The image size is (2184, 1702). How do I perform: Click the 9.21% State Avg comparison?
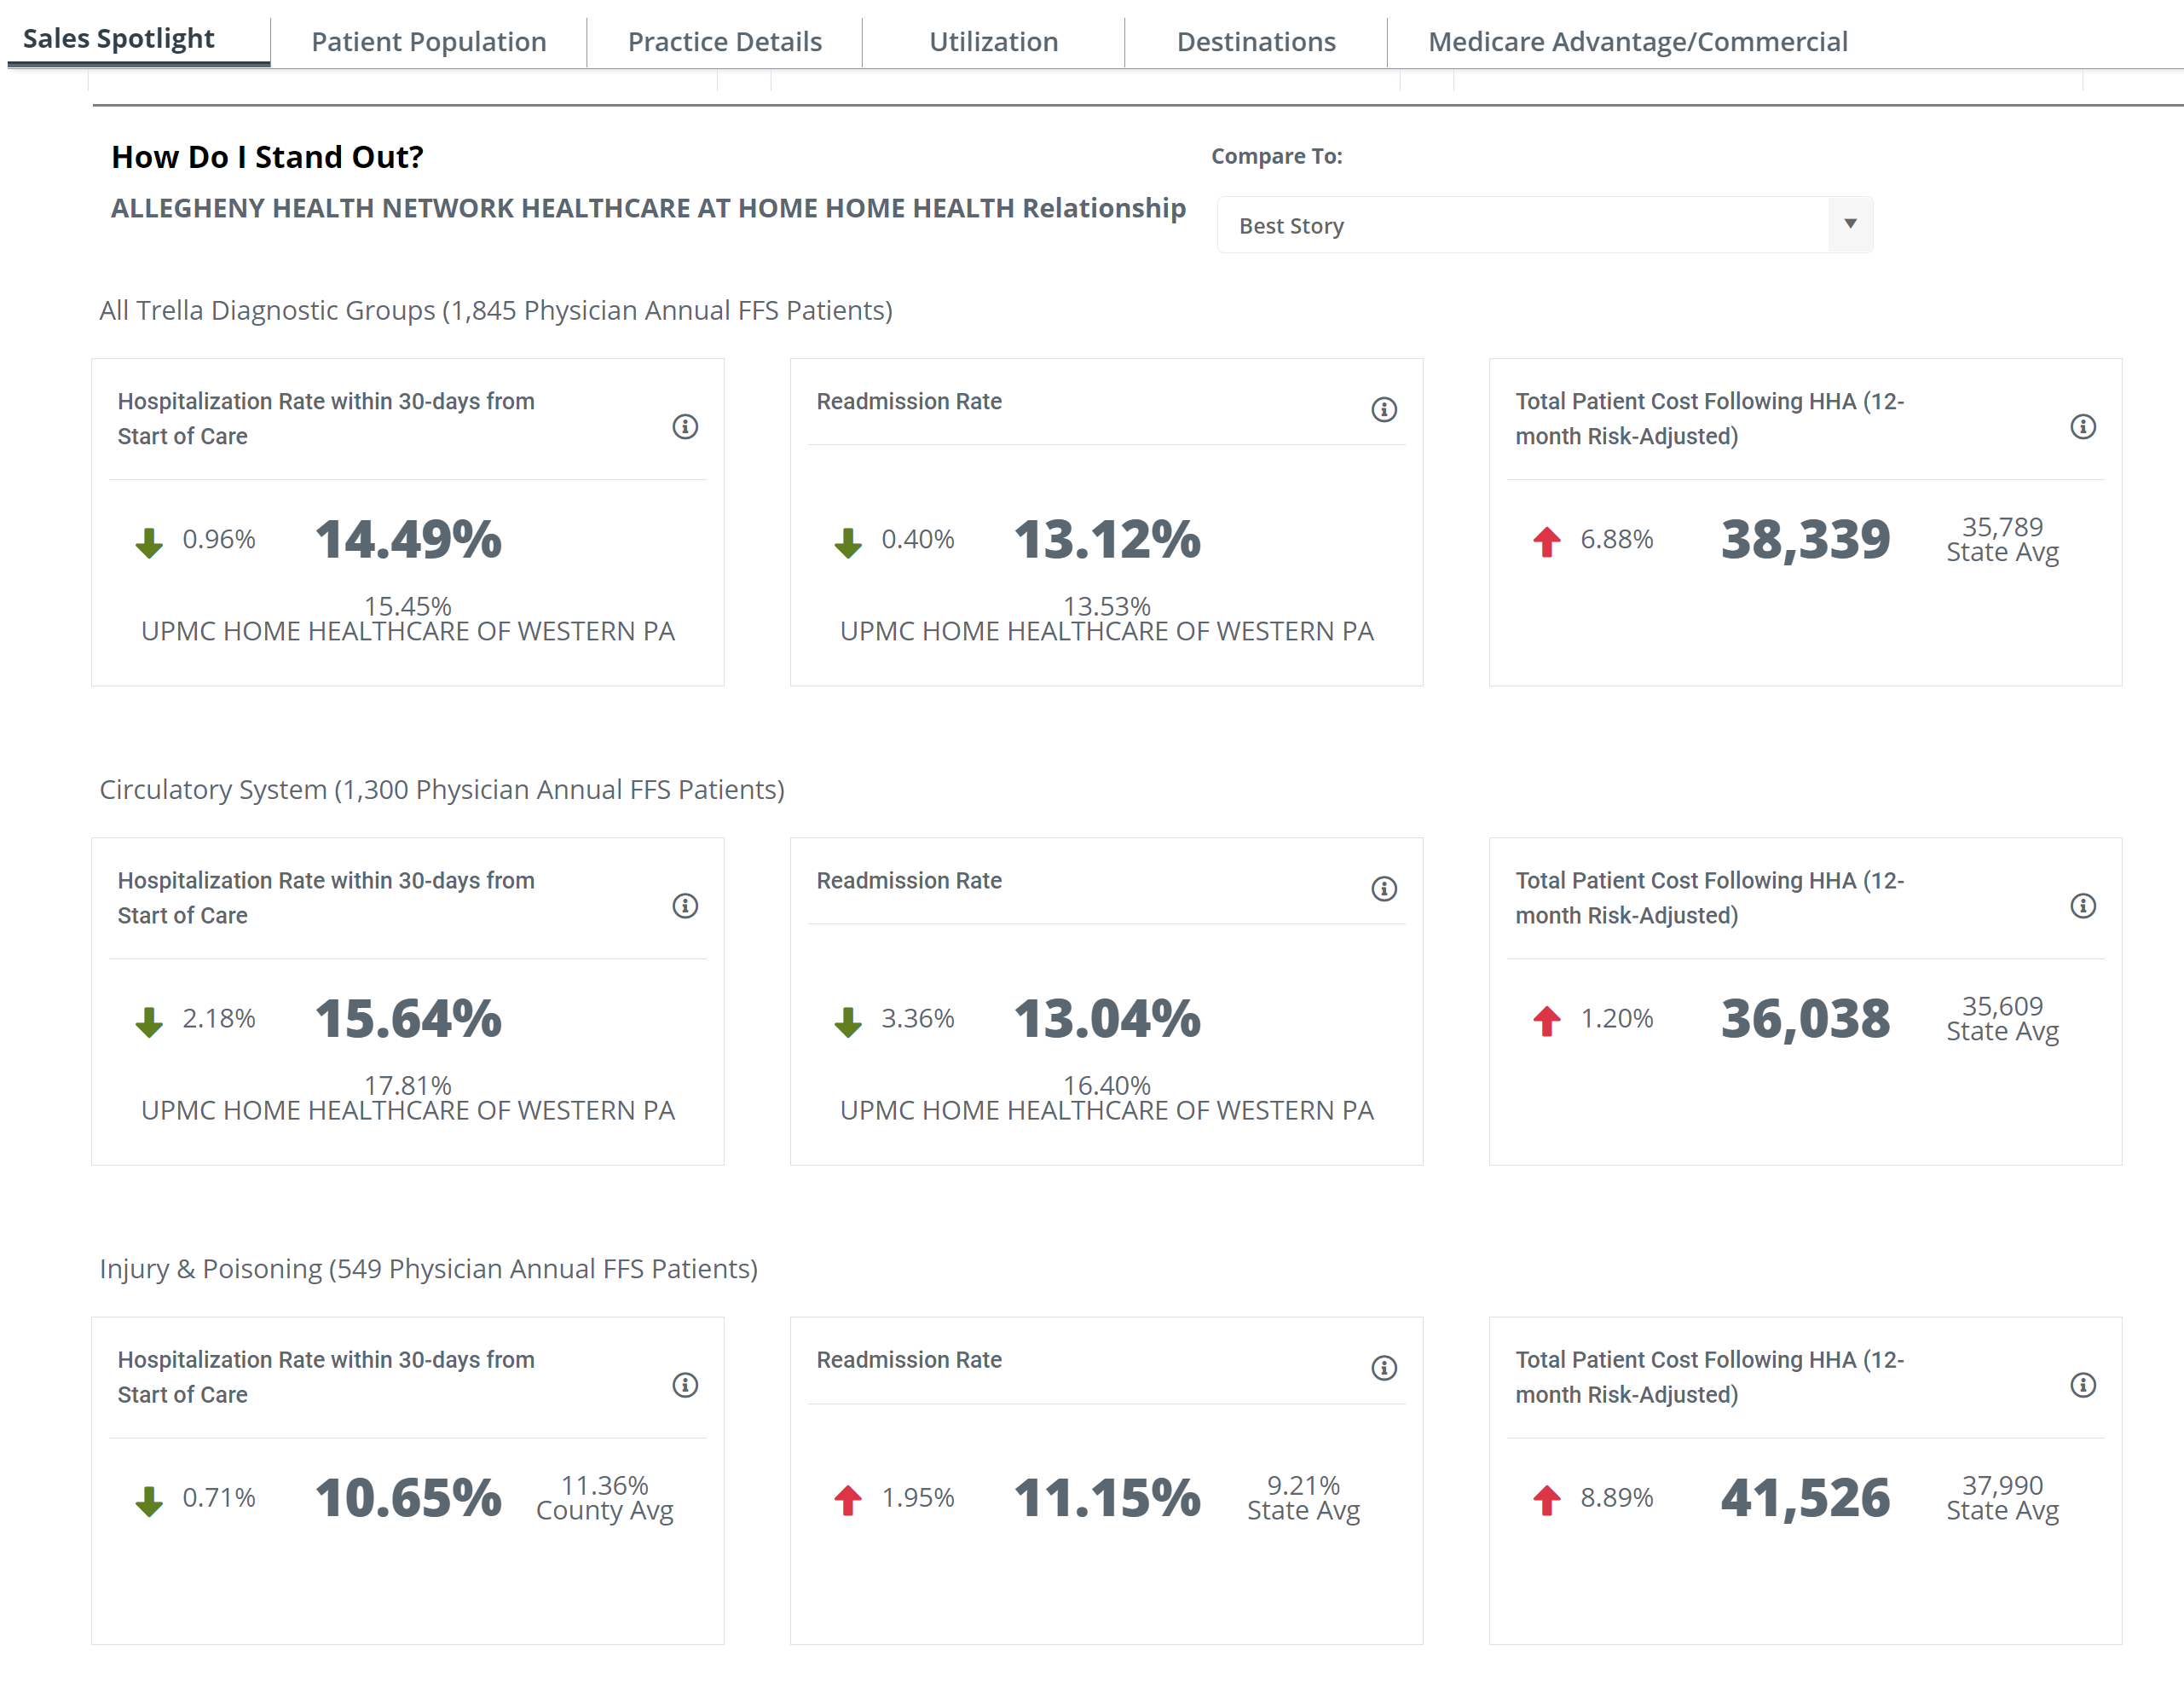tap(1303, 1498)
